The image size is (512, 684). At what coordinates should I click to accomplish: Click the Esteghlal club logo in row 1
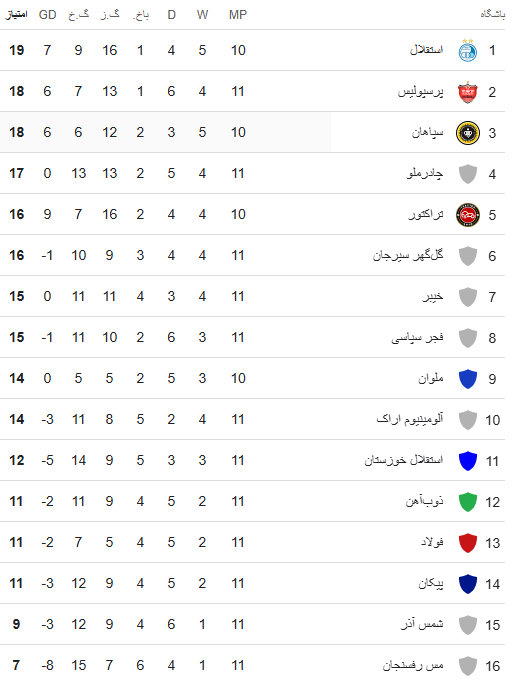point(468,50)
